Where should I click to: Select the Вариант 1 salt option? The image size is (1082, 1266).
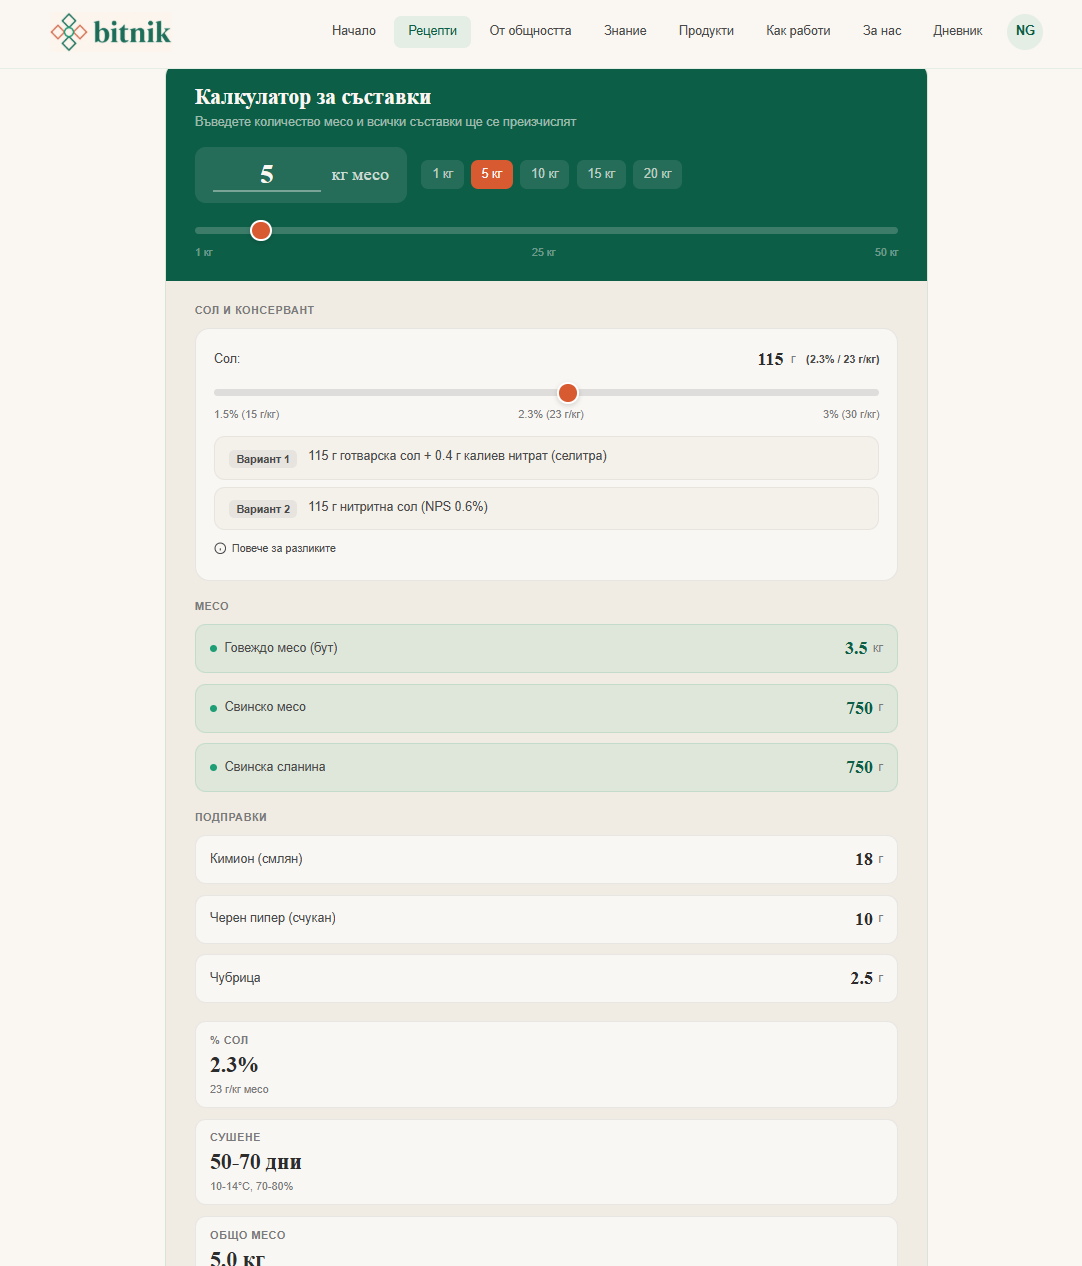[546, 458]
